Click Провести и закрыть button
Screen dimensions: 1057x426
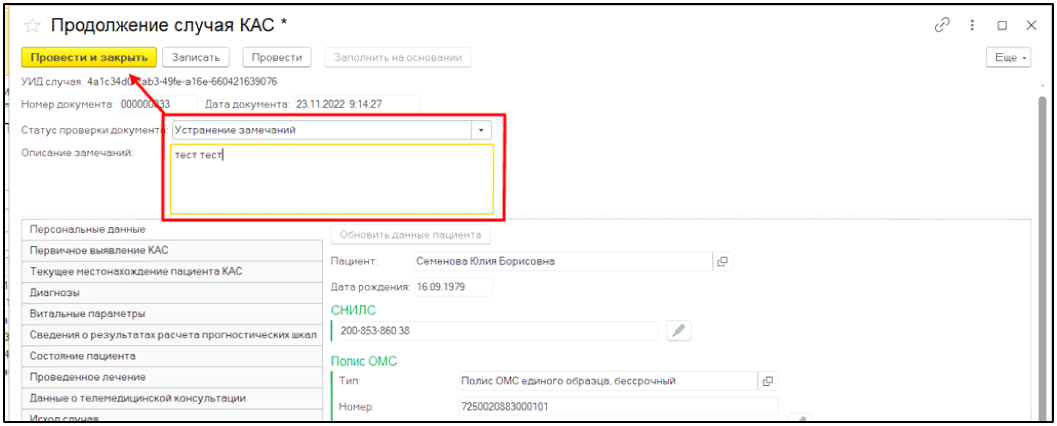click(x=89, y=58)
